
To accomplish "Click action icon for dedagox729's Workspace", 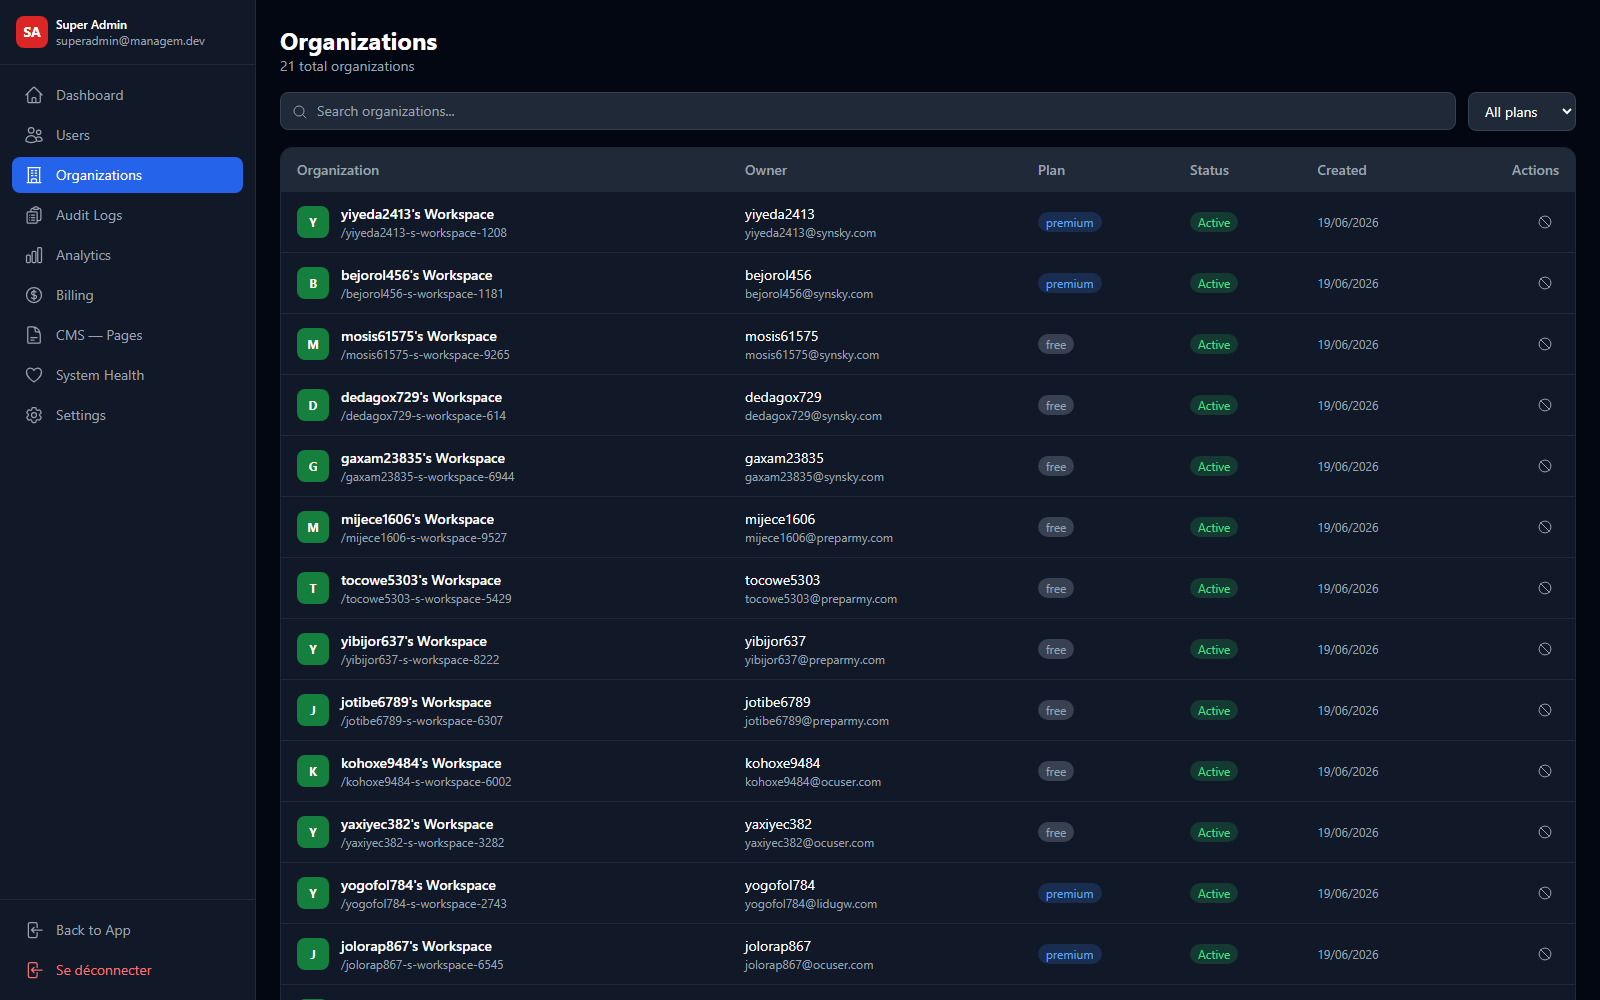I will [1545, 405].
